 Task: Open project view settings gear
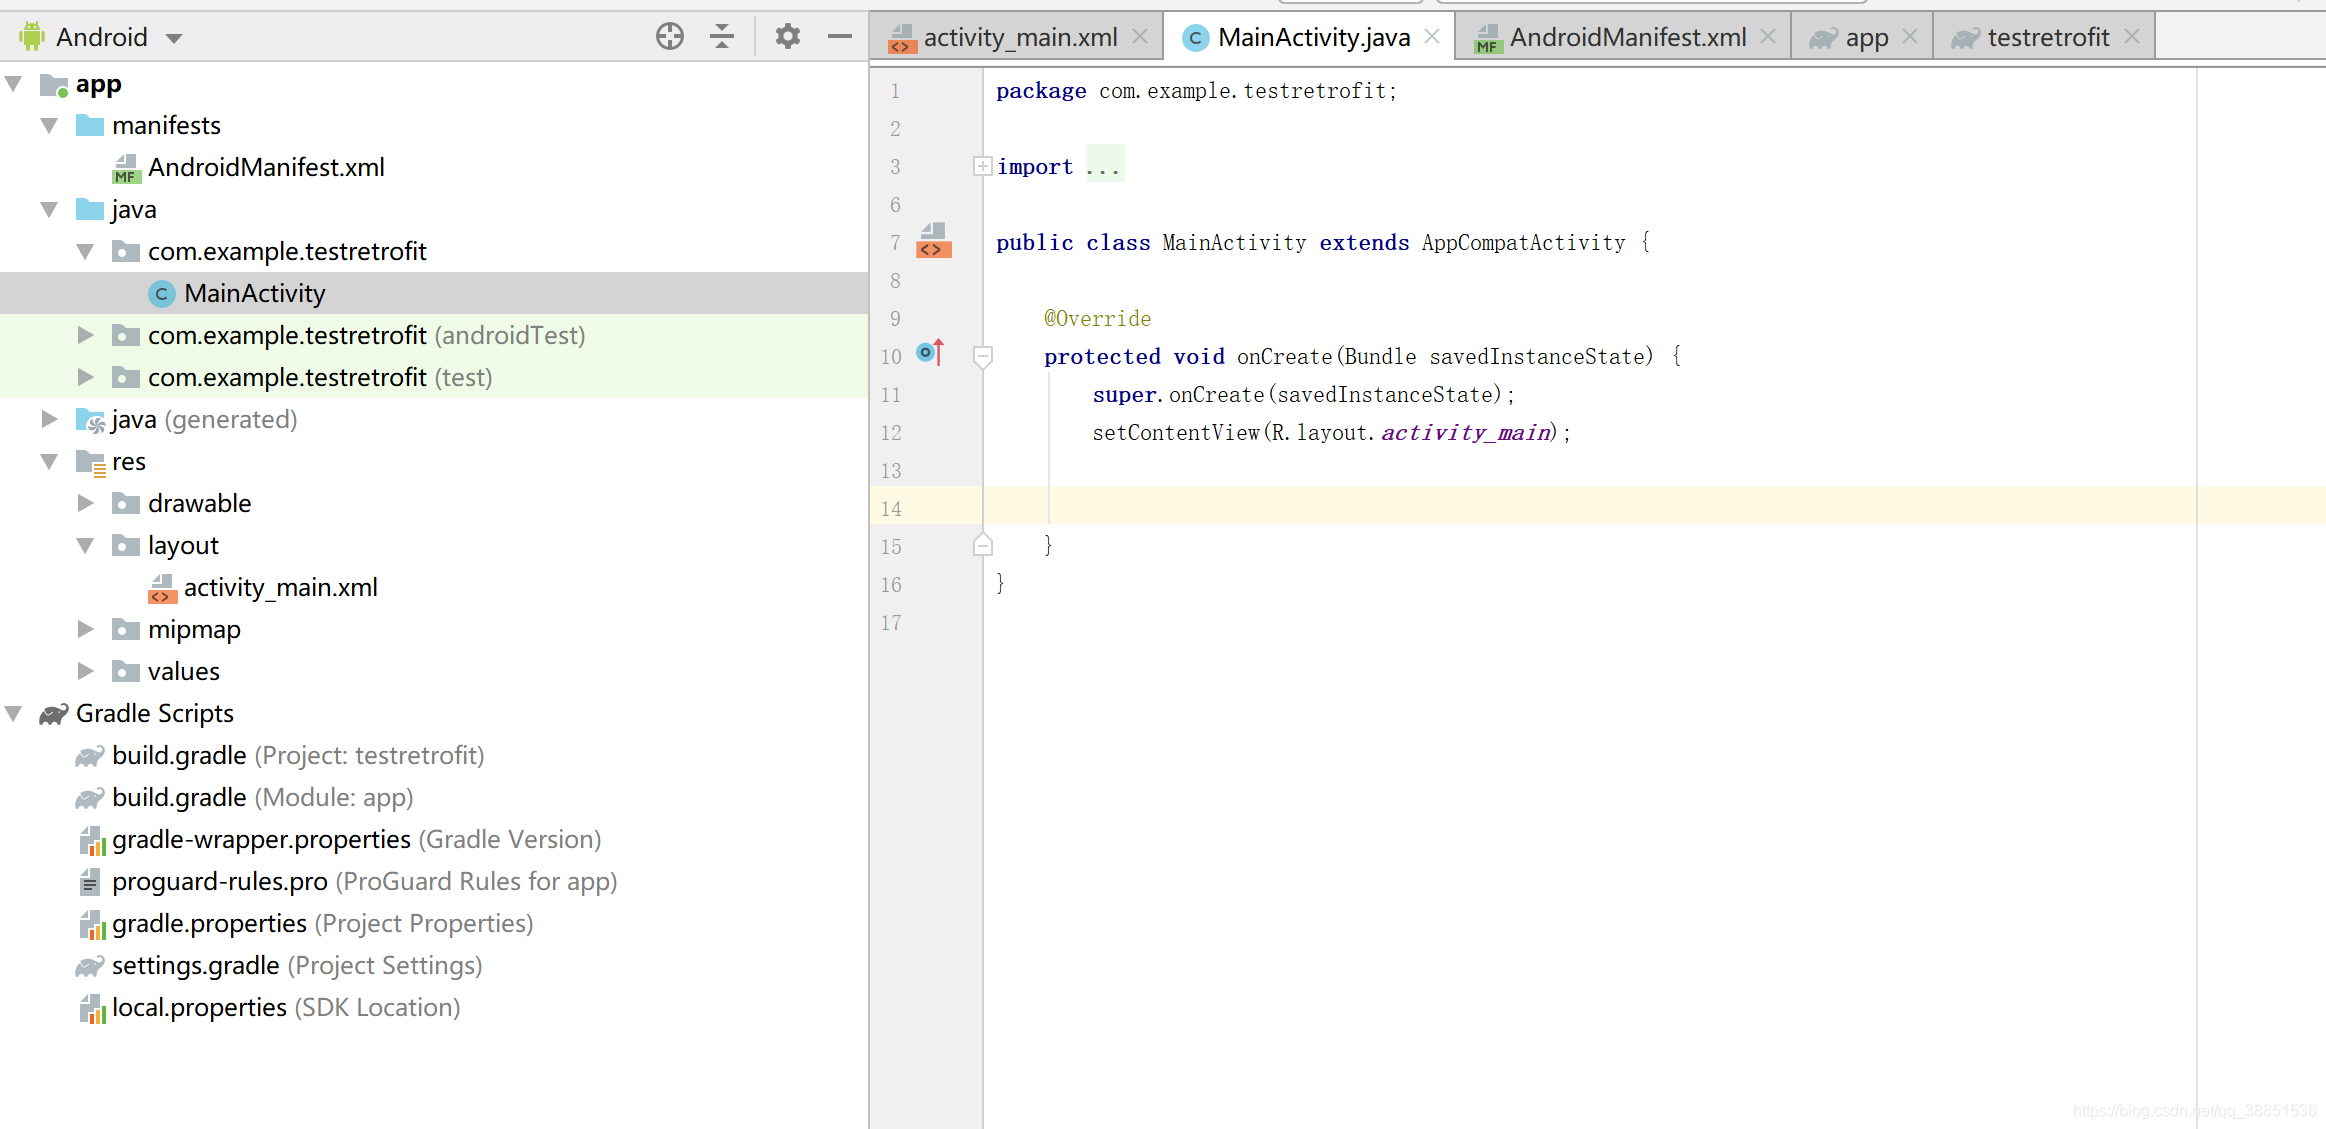coord(787,37)
